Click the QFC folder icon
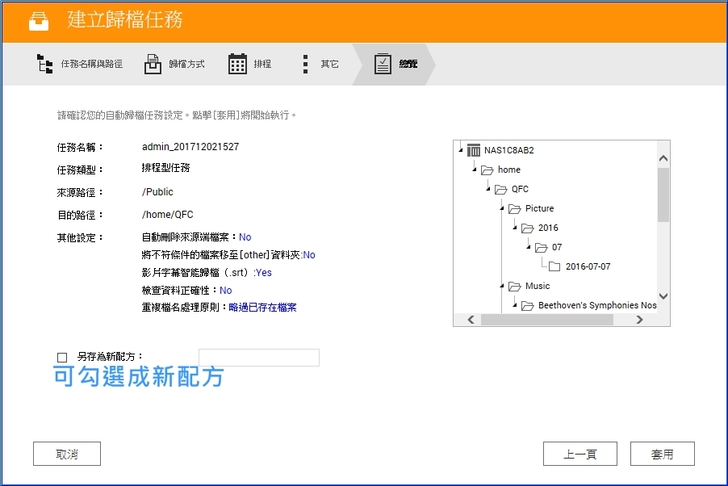Viewport: 728px width, 486px height. coord(500,189)
